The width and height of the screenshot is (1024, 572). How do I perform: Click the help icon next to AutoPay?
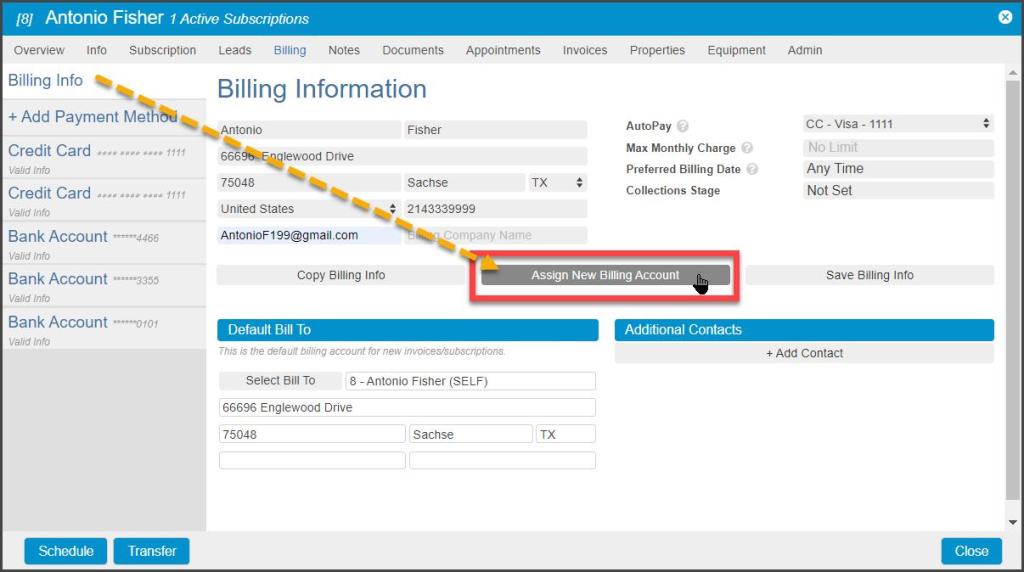[x=683, y=127]
